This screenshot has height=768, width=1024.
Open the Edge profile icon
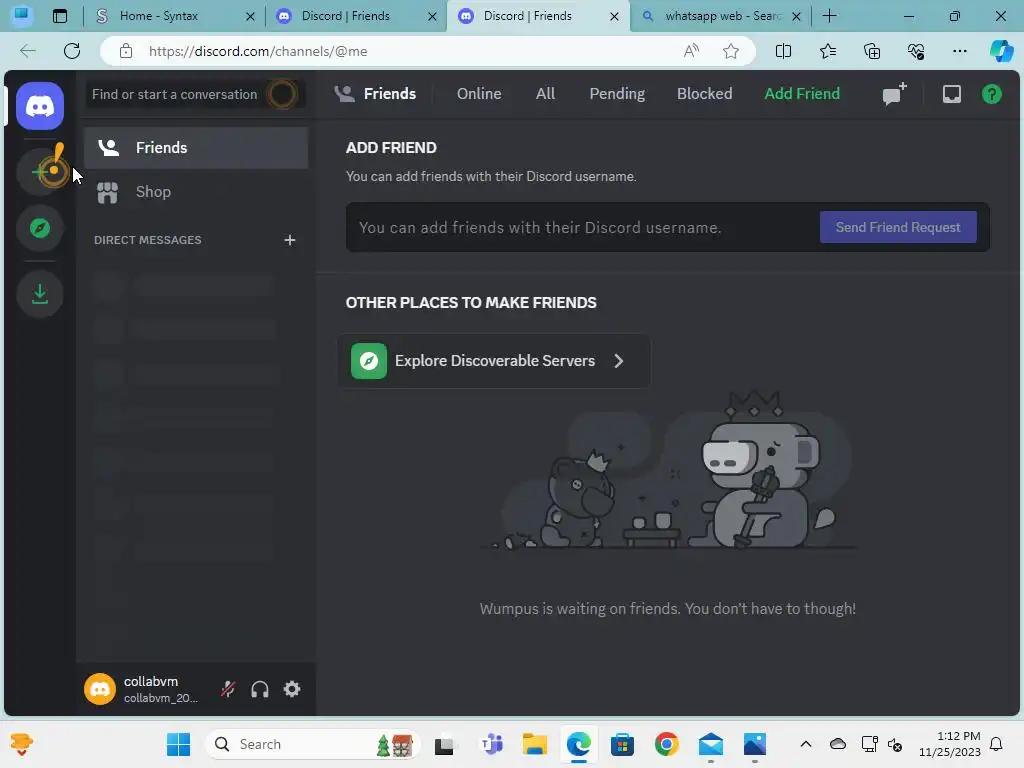click(22, 16)
